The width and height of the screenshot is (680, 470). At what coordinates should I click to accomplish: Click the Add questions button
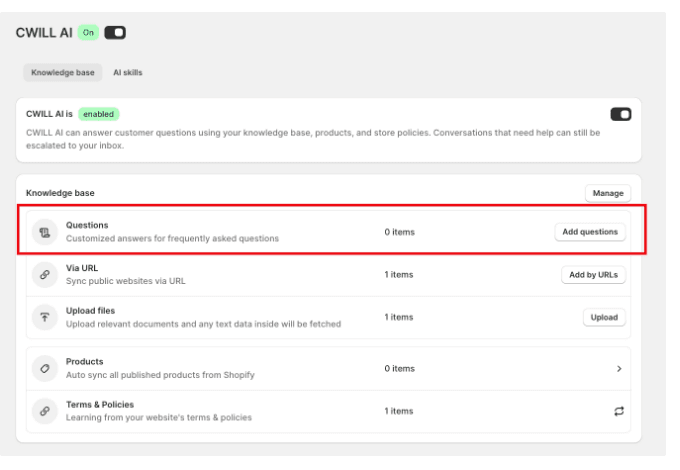[x=590, y=232]
